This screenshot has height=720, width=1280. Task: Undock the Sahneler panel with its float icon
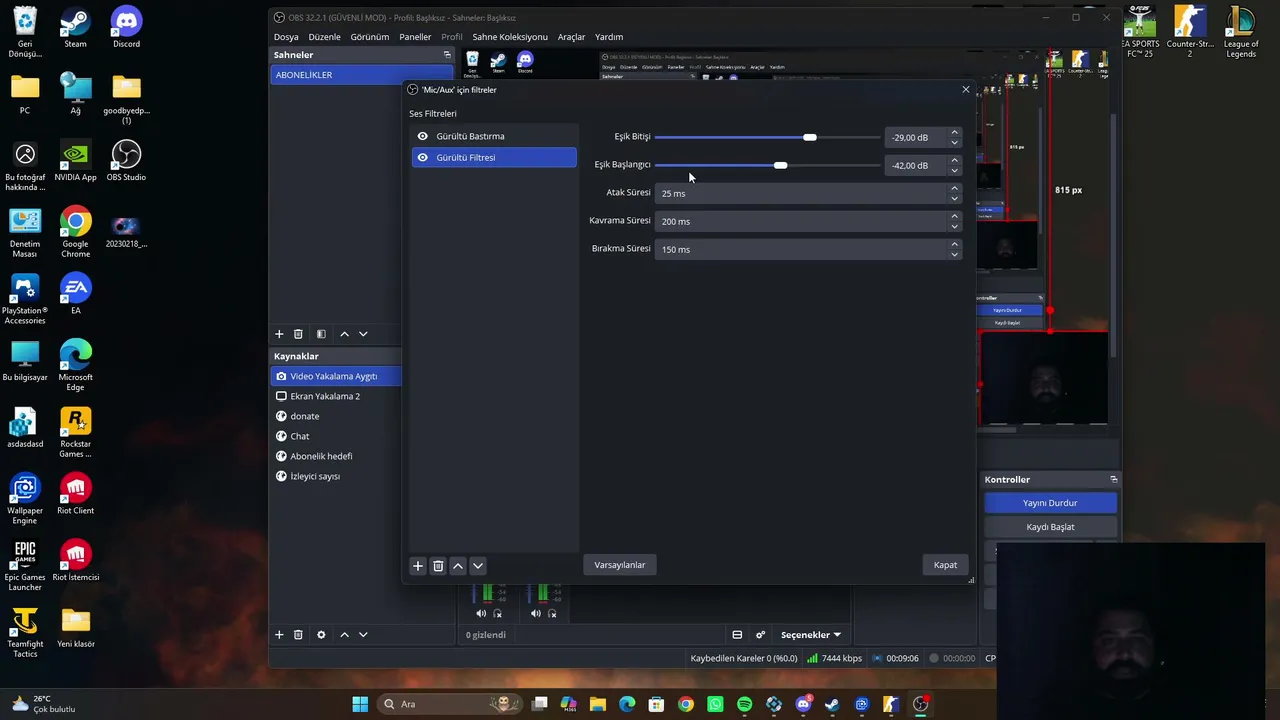tap(447, 55)
